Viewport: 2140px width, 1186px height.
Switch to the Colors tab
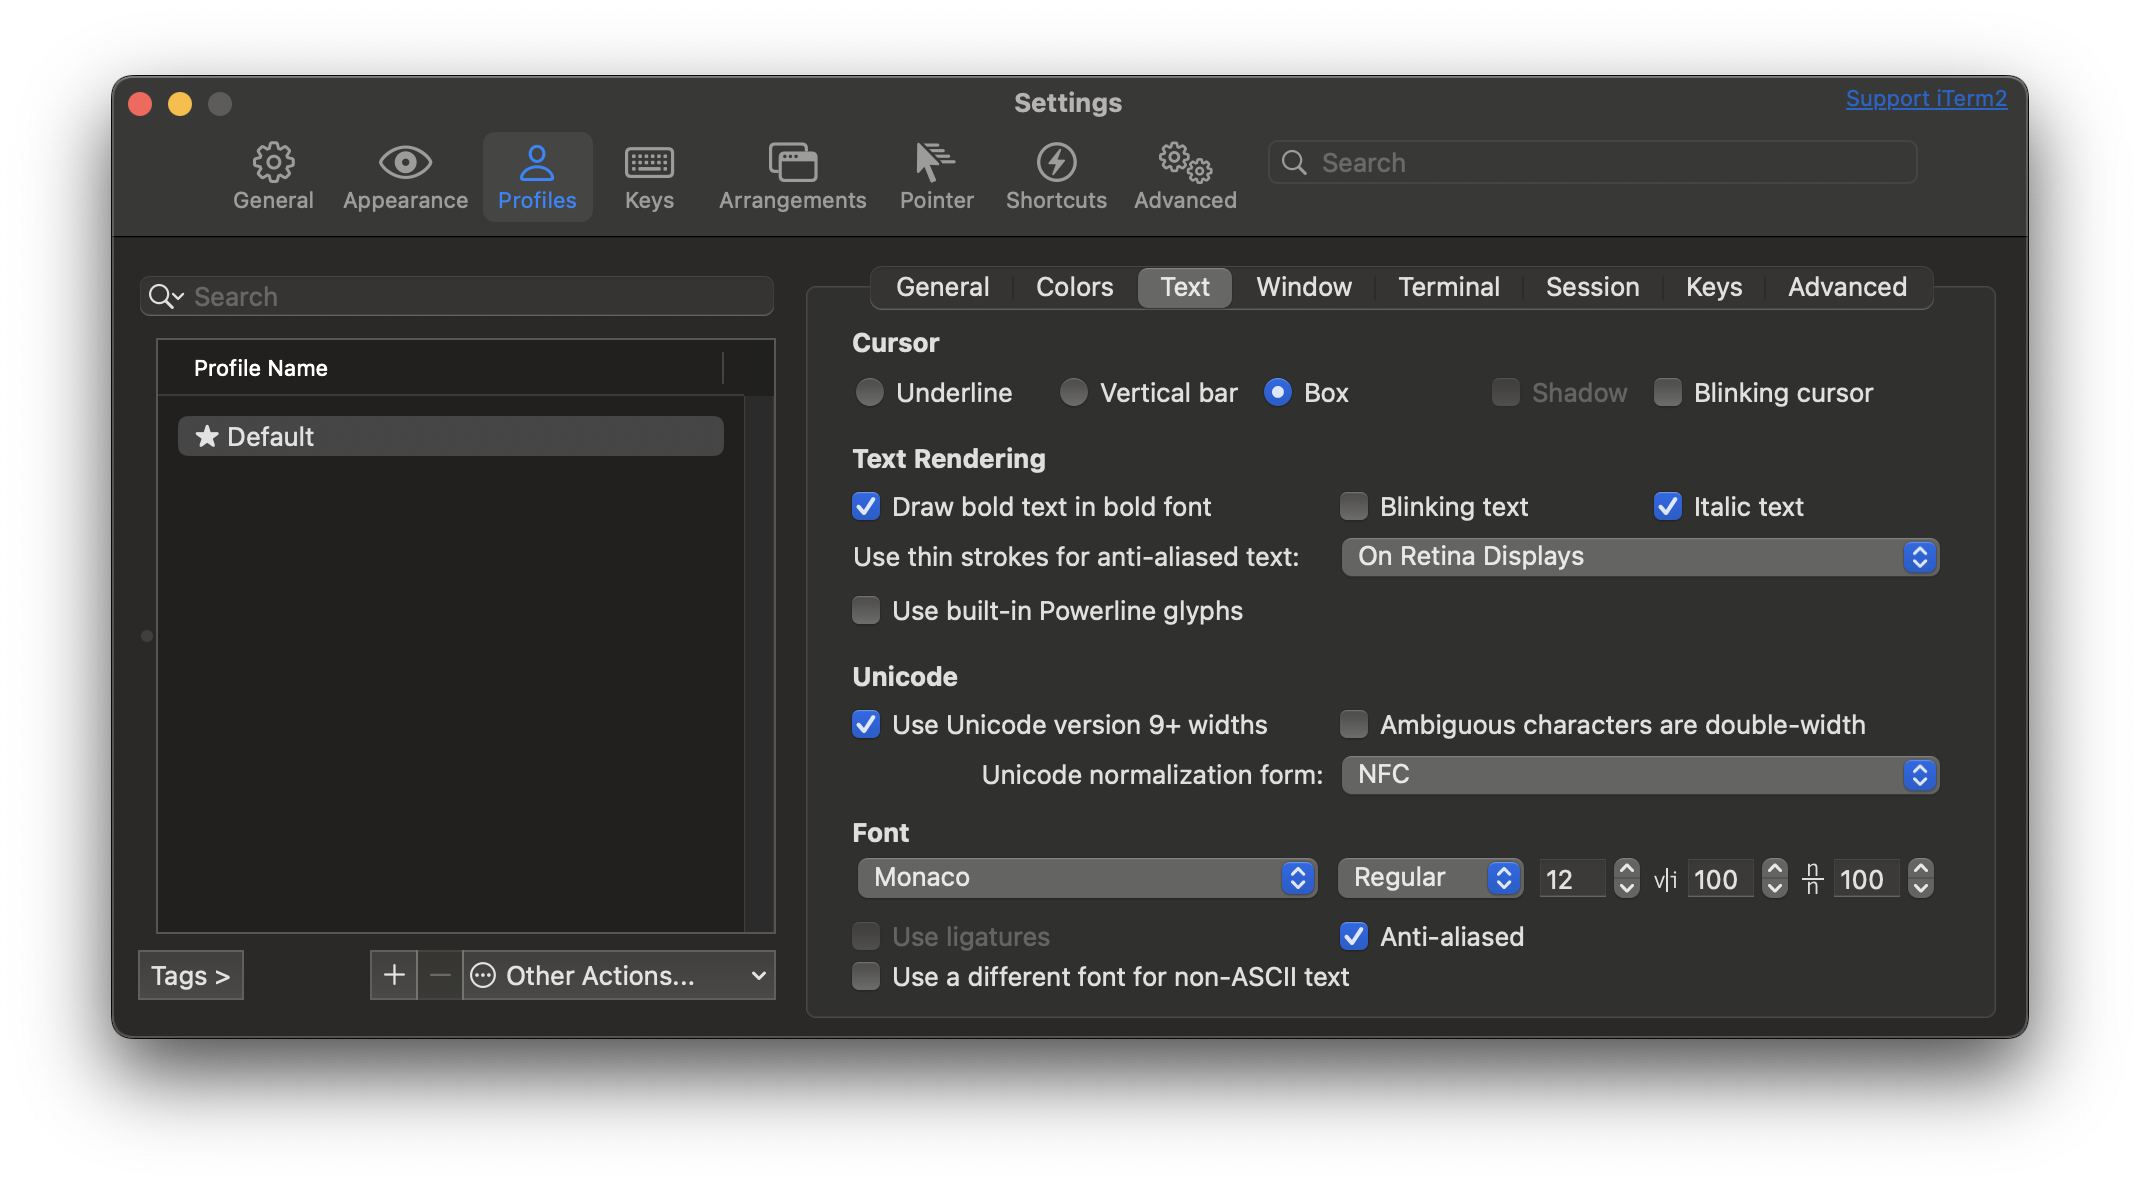coord(1073,286)
